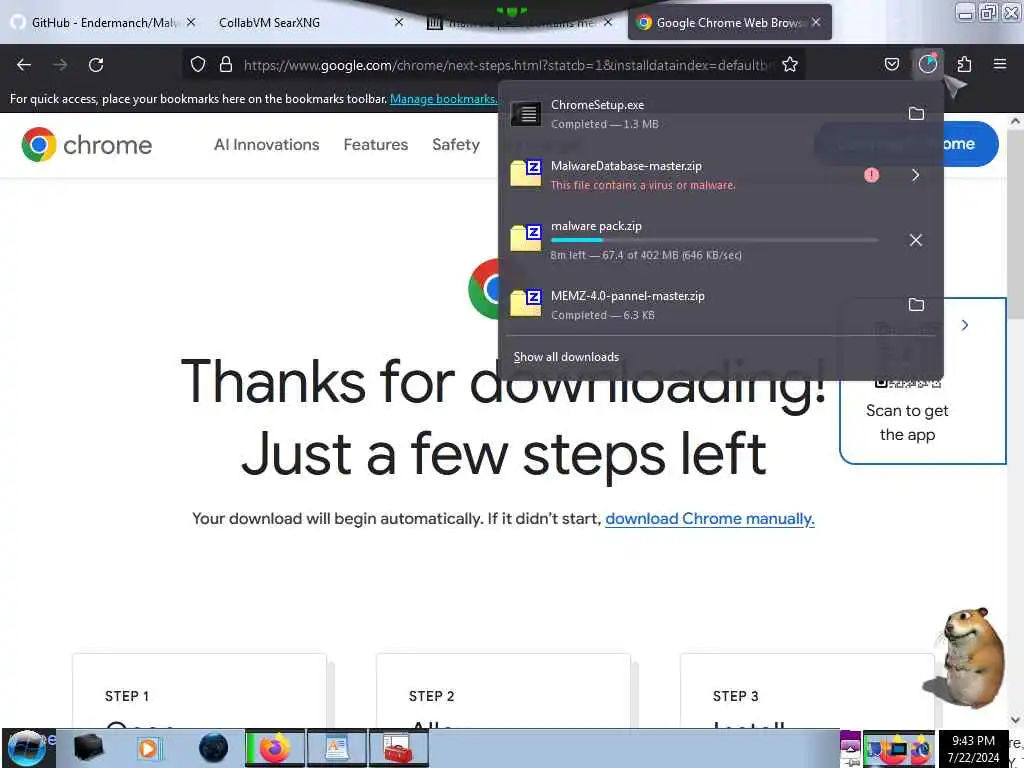
Task: Click the red warning icon on MalwareDatabase-master.zip
Action: click(x=871, y=175)
